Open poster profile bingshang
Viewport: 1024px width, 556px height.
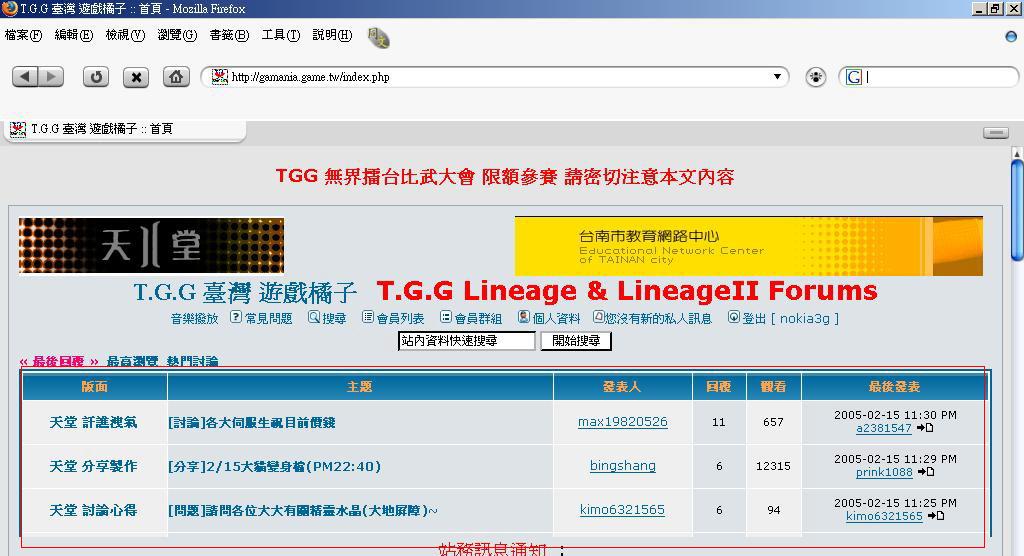[x=622, y=466]
